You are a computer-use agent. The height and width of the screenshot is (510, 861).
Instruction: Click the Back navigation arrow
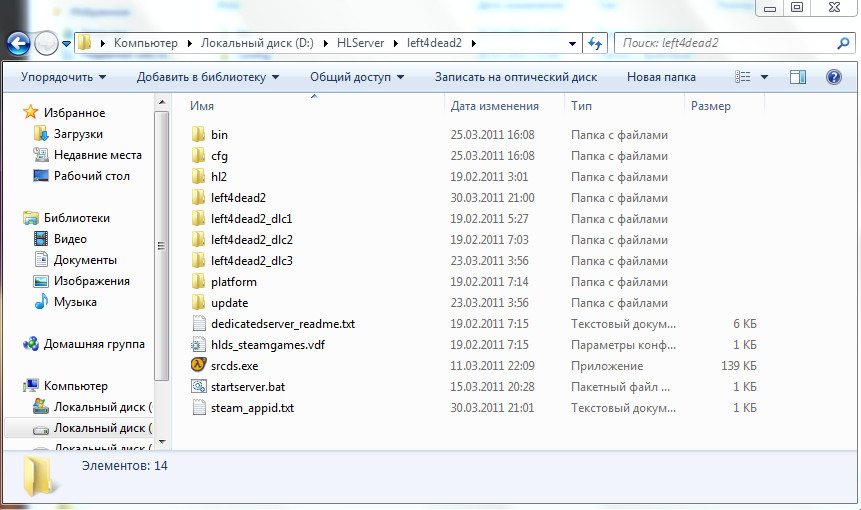[18, 43]
